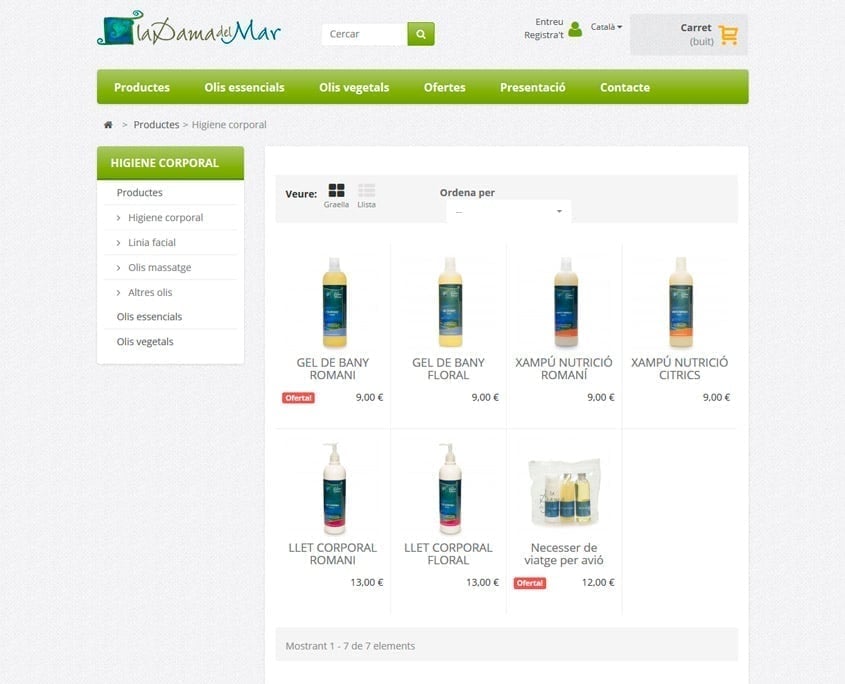
Task: Open the Ordena per sort dropdown
Action: [508, 211]
